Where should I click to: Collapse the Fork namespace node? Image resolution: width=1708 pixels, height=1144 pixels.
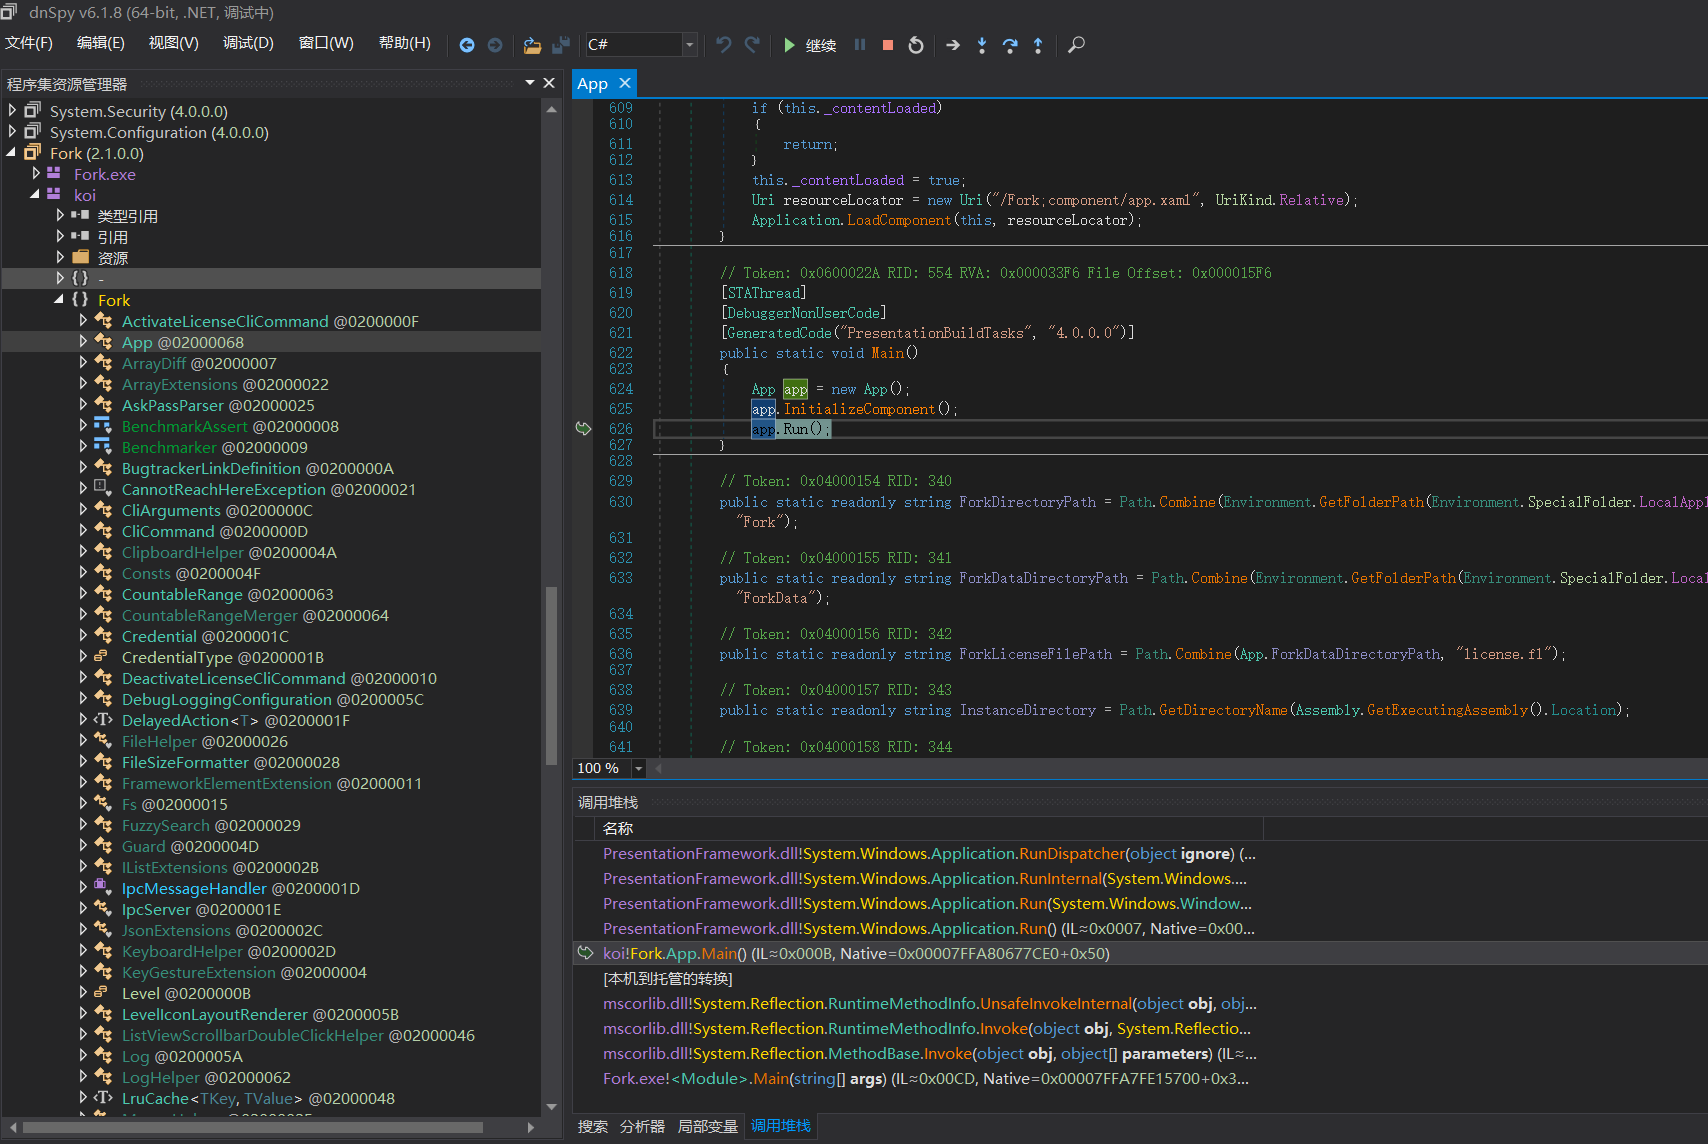(x=60, y=300)
